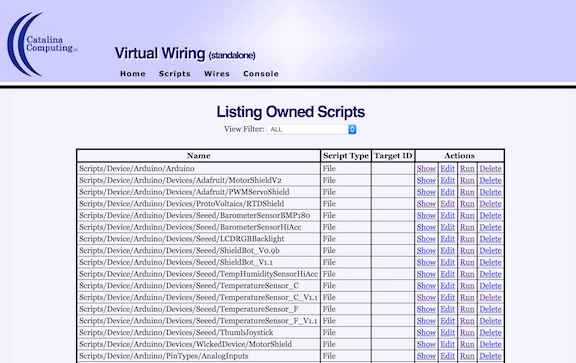Show the Adafruit MotorShieldV2 script
The image size is (576, 363).
coord(426,180)
